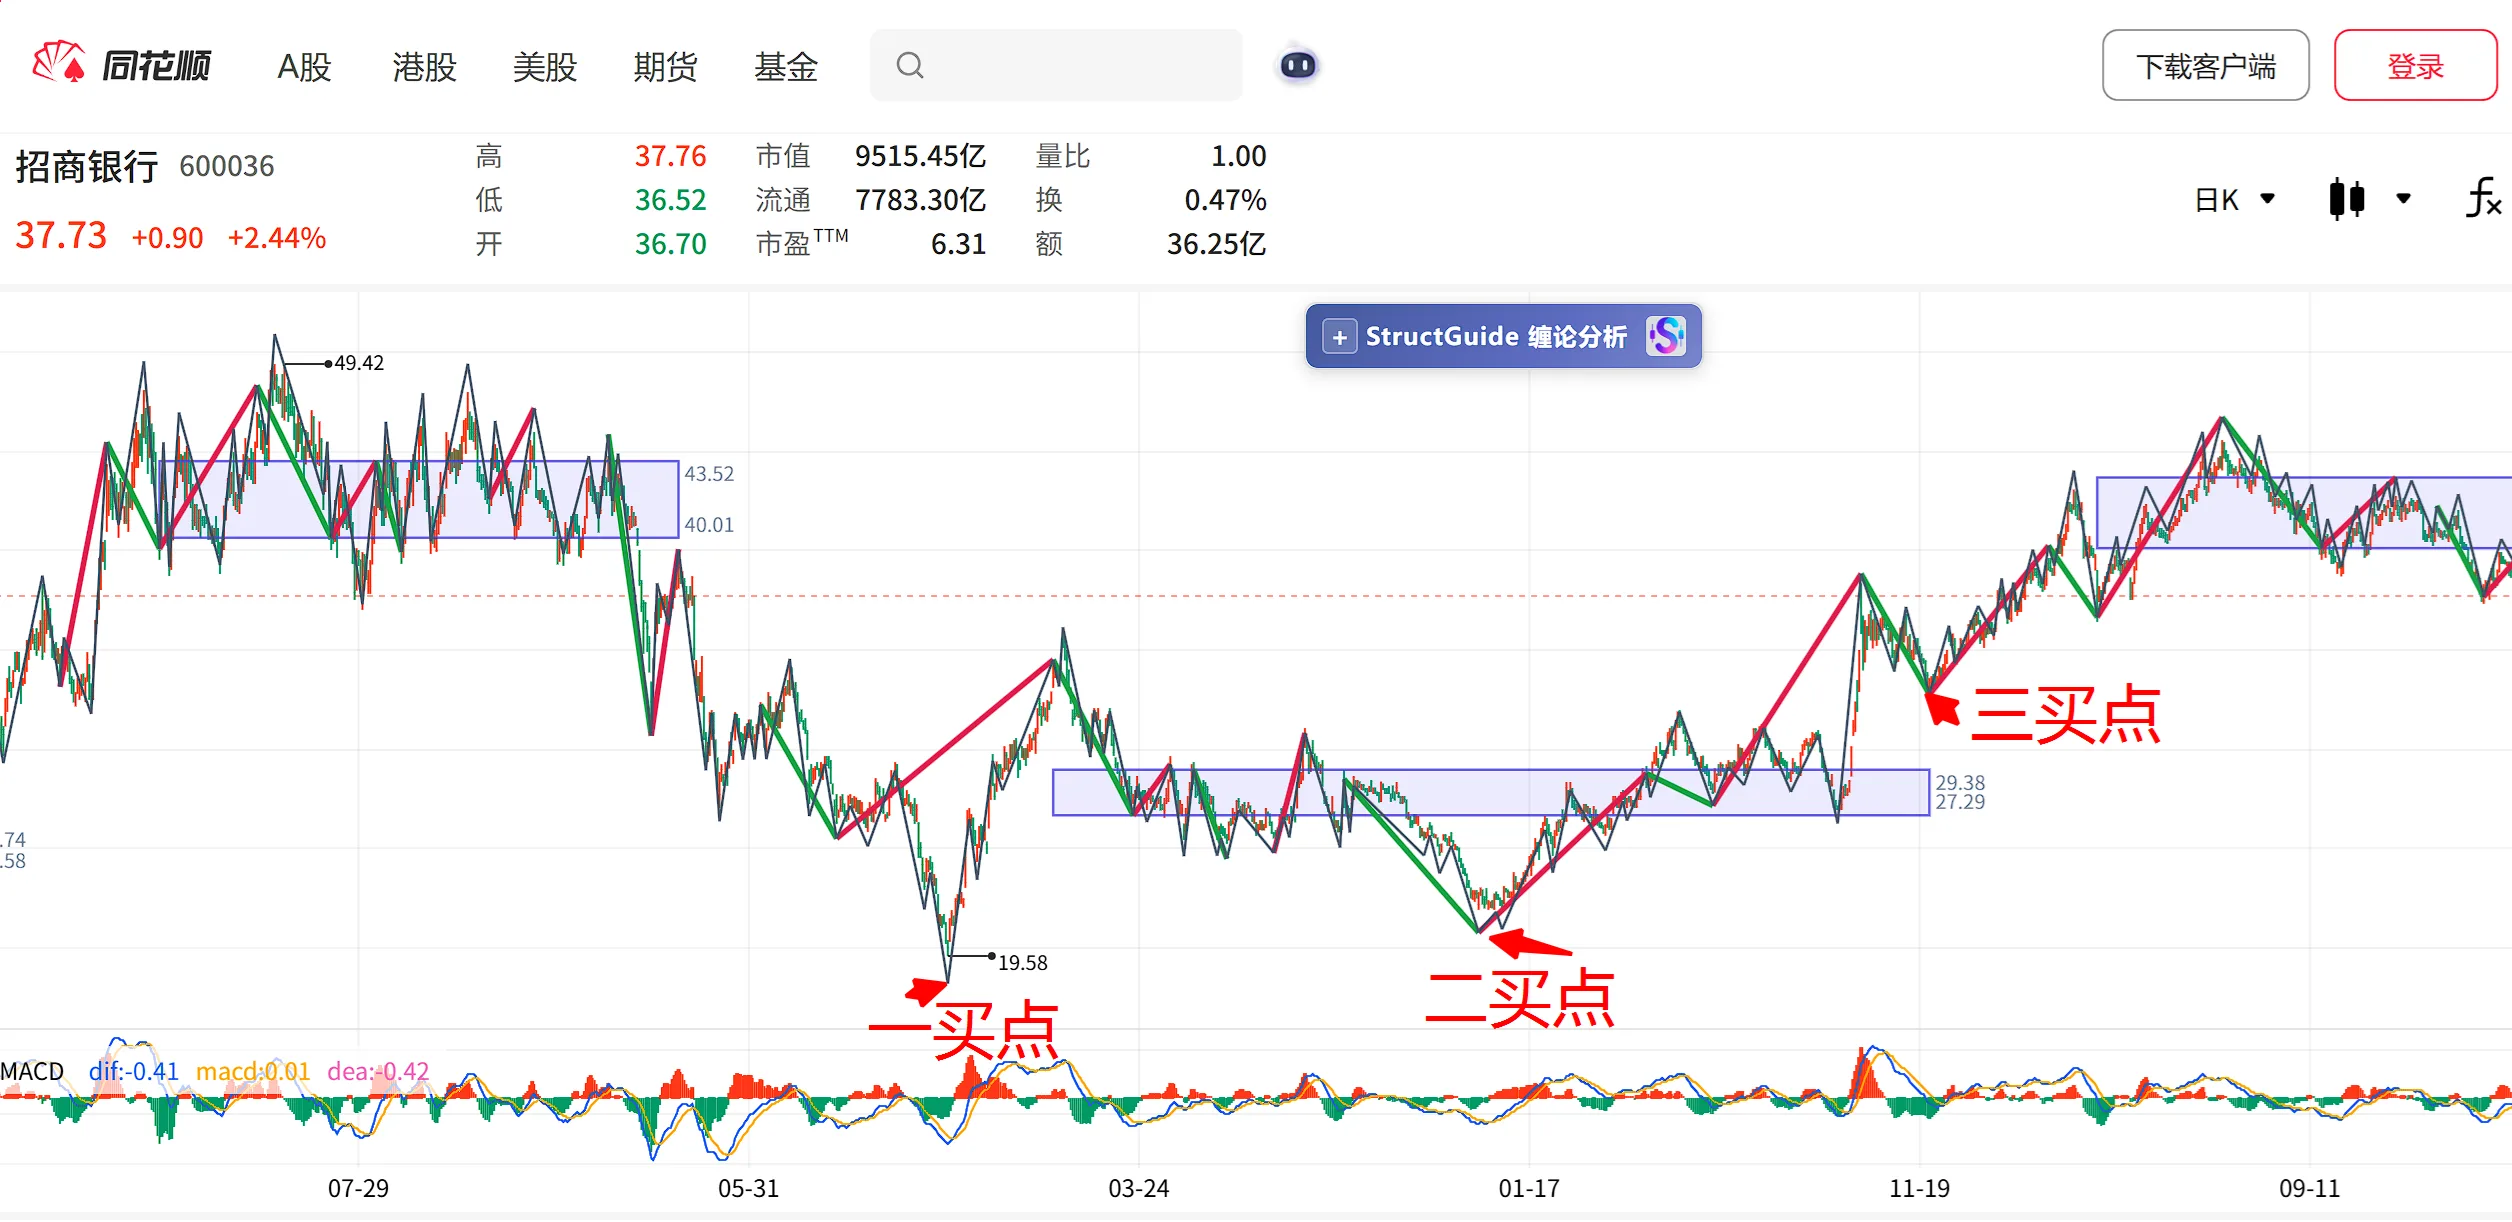Click the StructGuide 缠论分析 banner
Viewport: 2512px width, 1222px height.
pyautogui.click(x=1503, y=336)
